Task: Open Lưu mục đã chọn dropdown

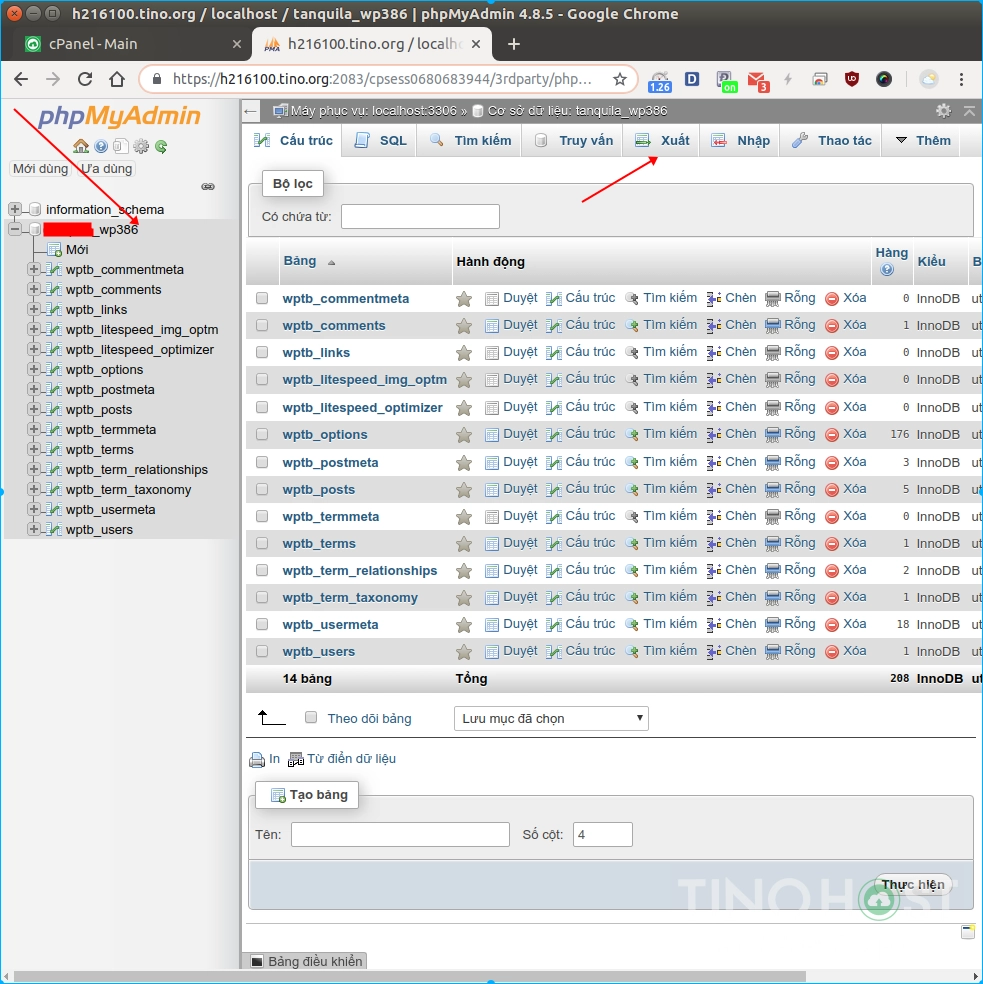Action: coord(551,719)
